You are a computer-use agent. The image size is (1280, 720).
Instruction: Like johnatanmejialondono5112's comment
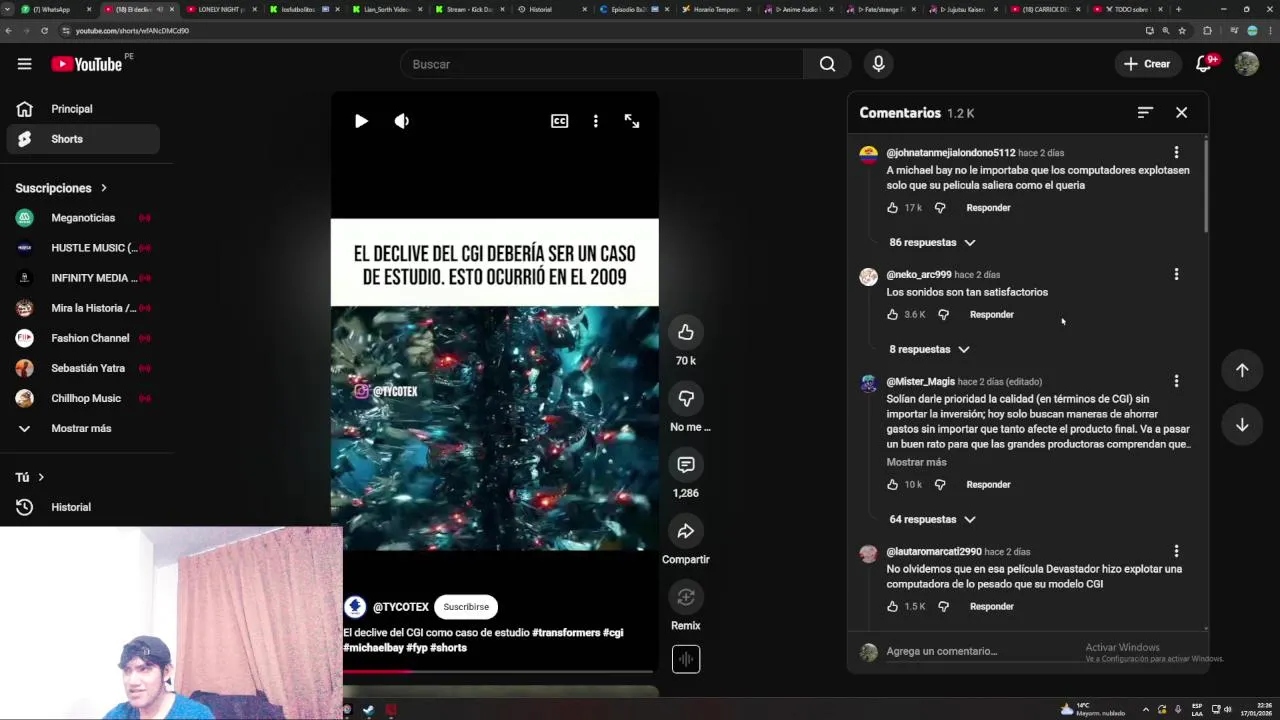coord(892,208)
